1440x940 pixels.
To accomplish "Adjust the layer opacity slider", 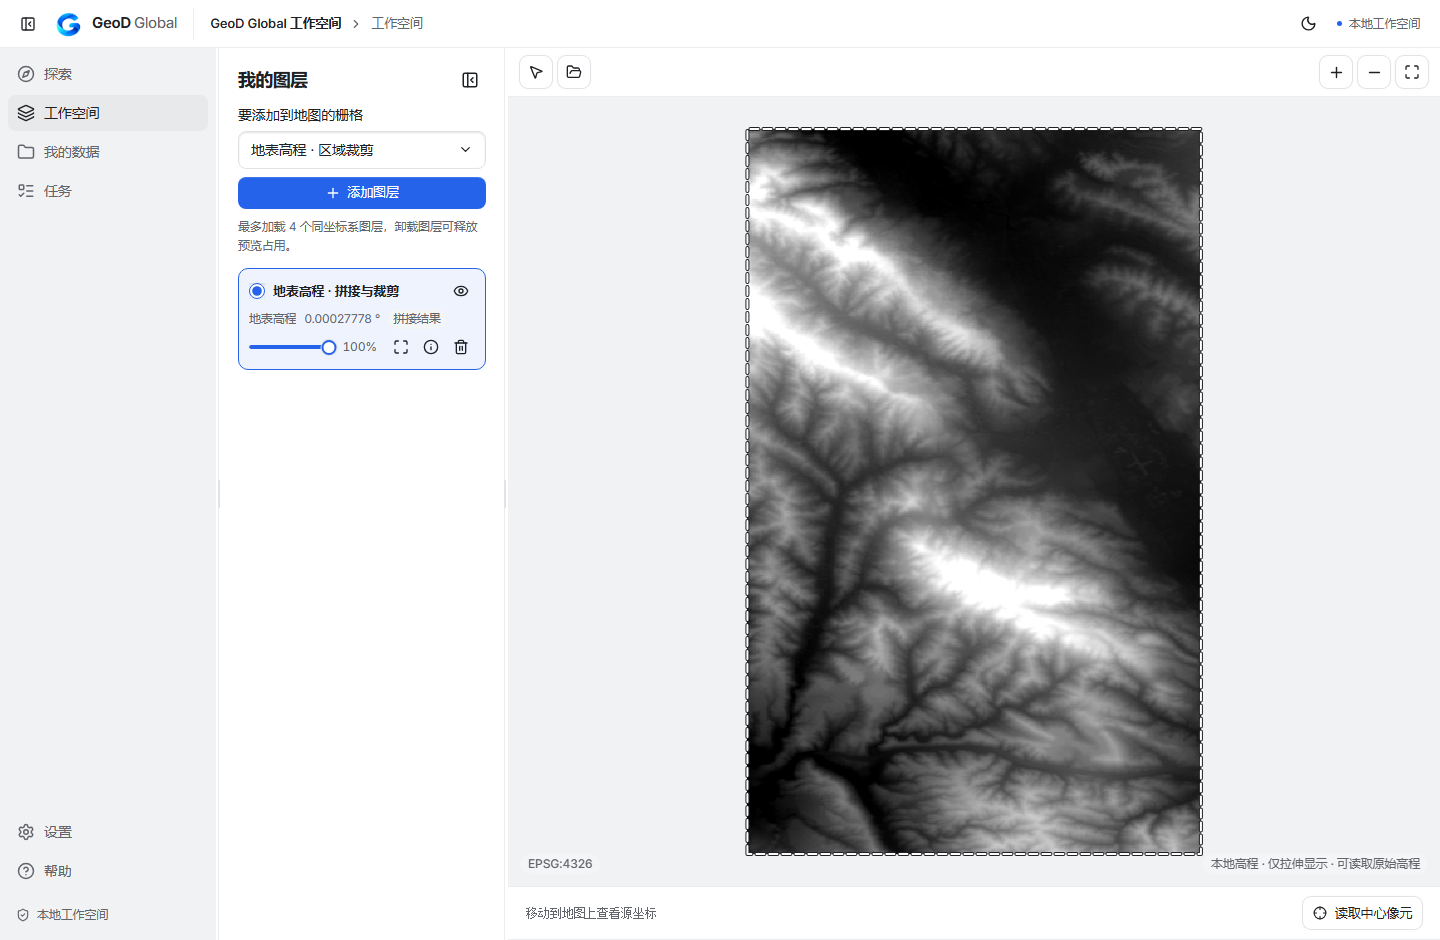I will point(292,347).
